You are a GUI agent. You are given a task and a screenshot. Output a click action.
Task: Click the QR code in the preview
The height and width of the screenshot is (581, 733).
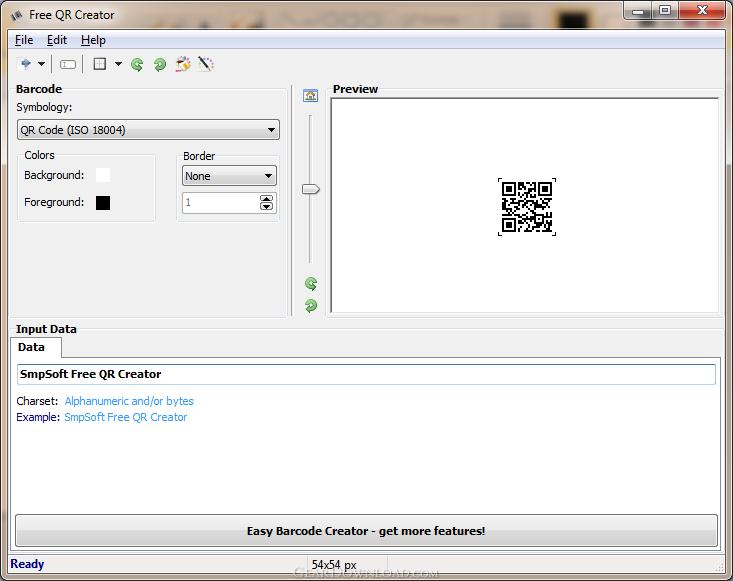coord(527,207)
